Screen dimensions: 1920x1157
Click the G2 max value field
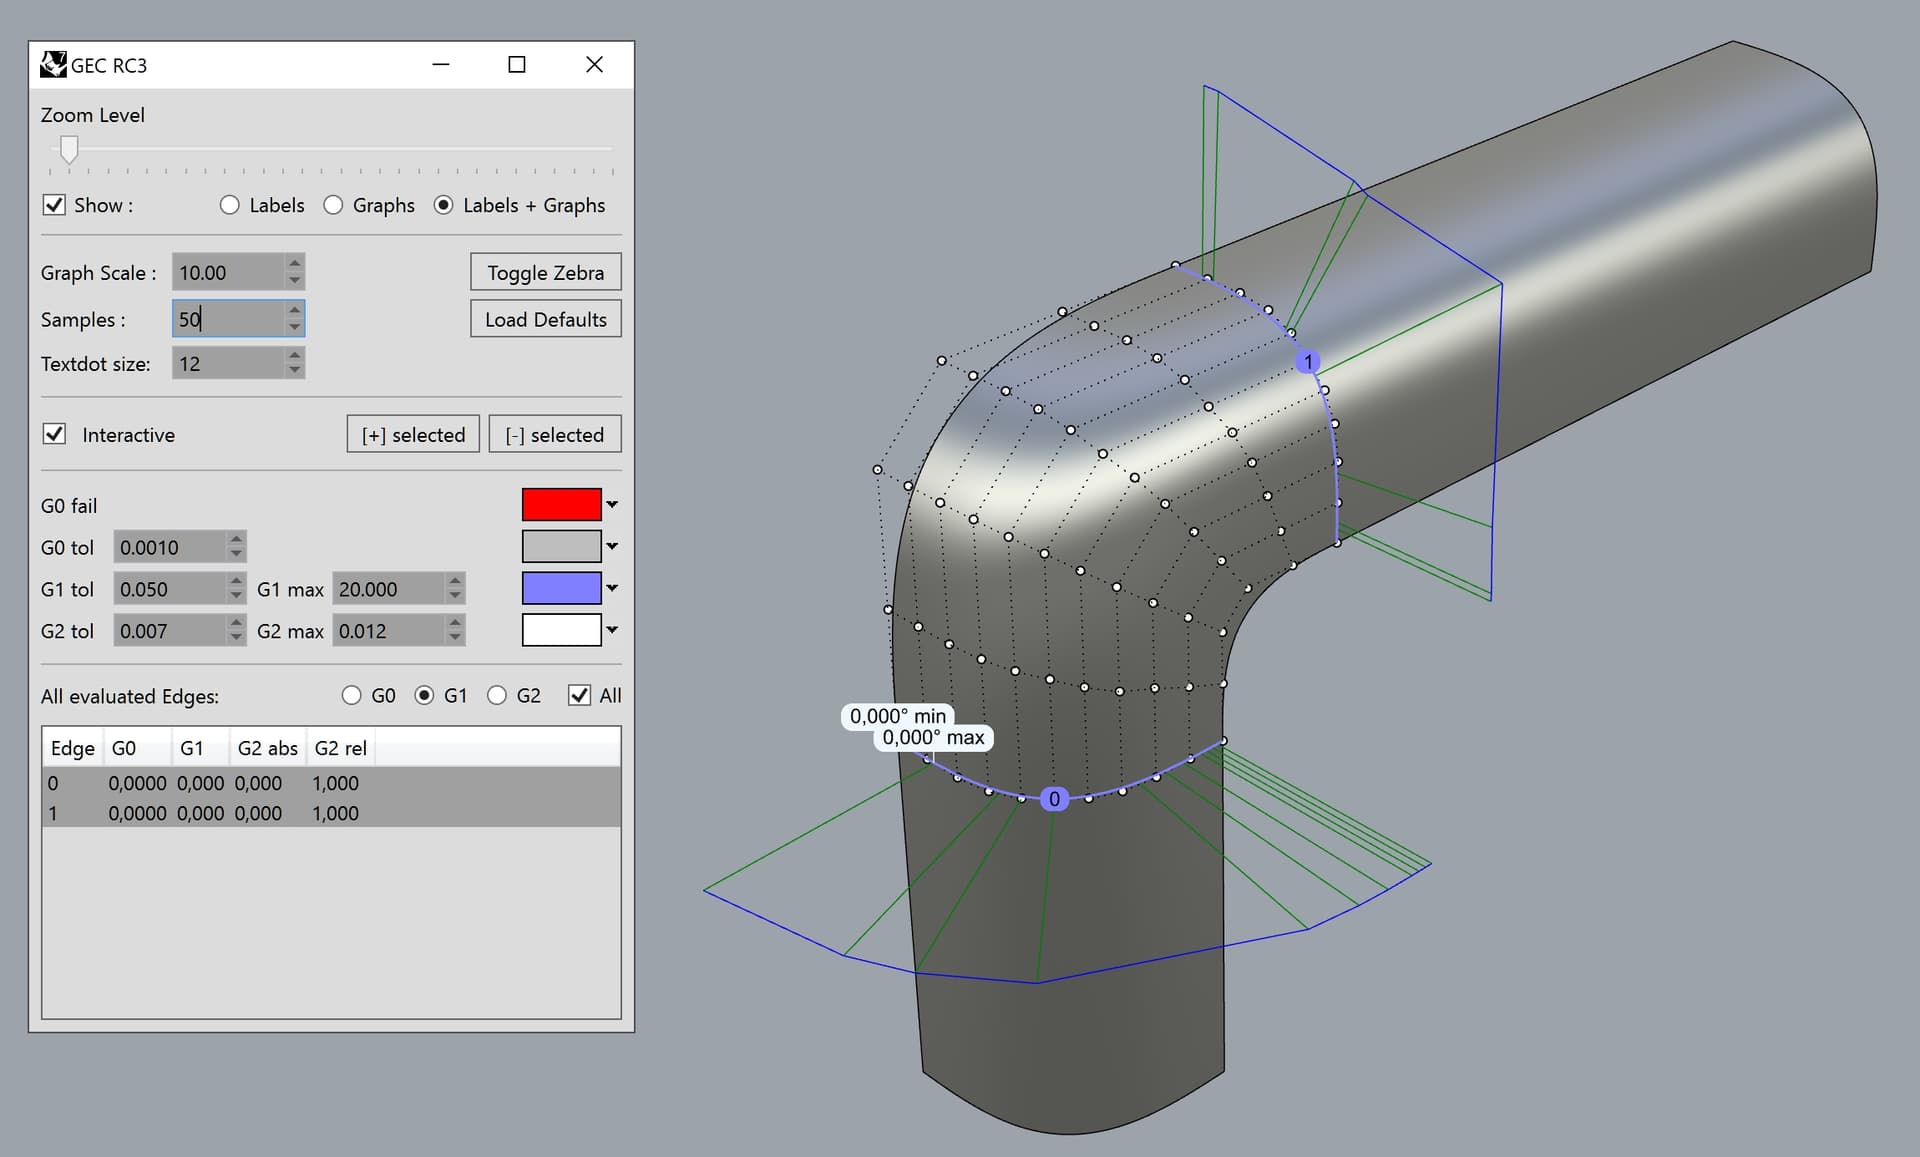click(x=389, y=630)
